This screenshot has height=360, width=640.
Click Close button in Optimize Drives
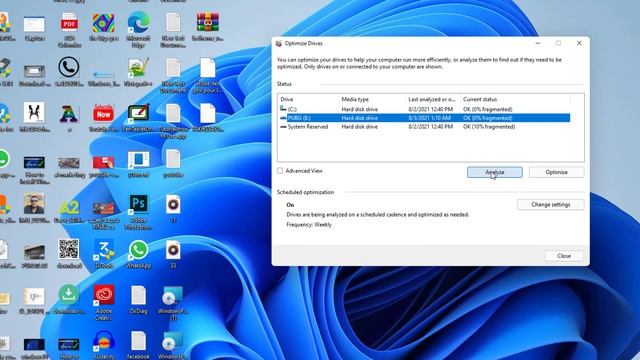click(564, 256)
